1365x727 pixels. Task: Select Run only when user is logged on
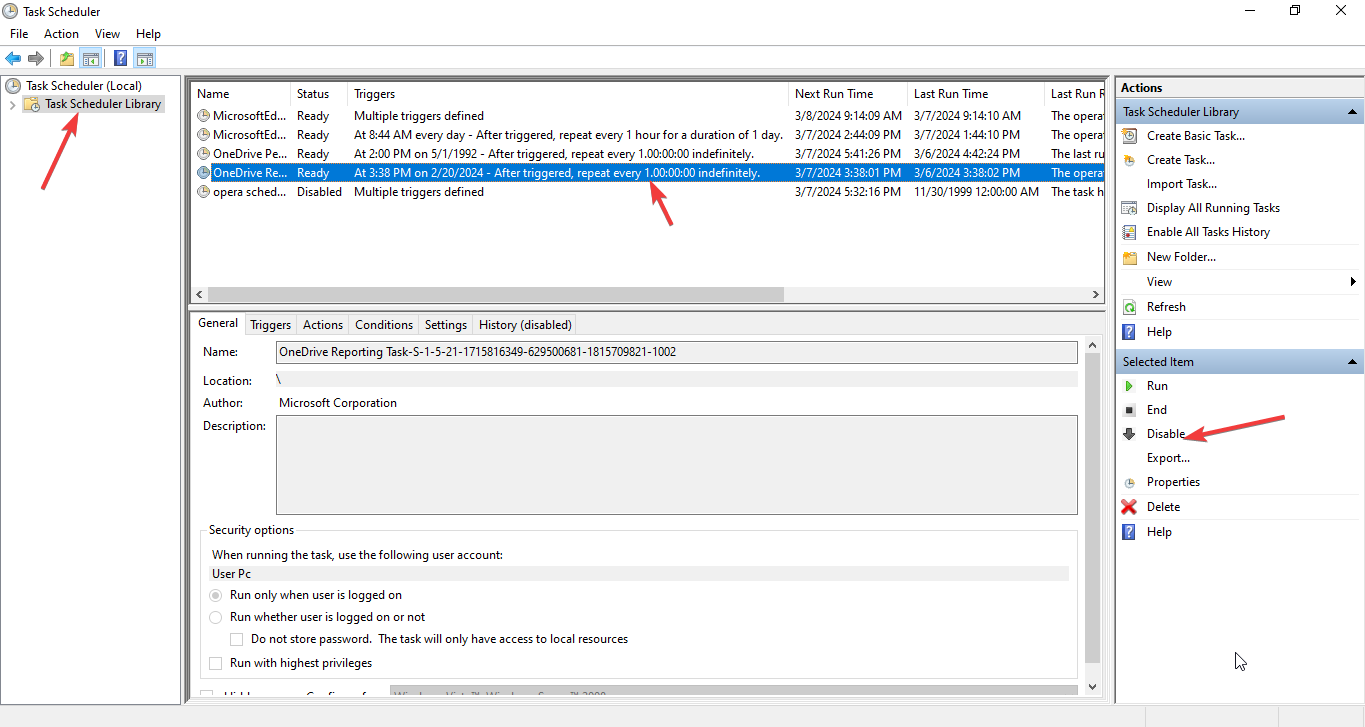pos(215,594)
